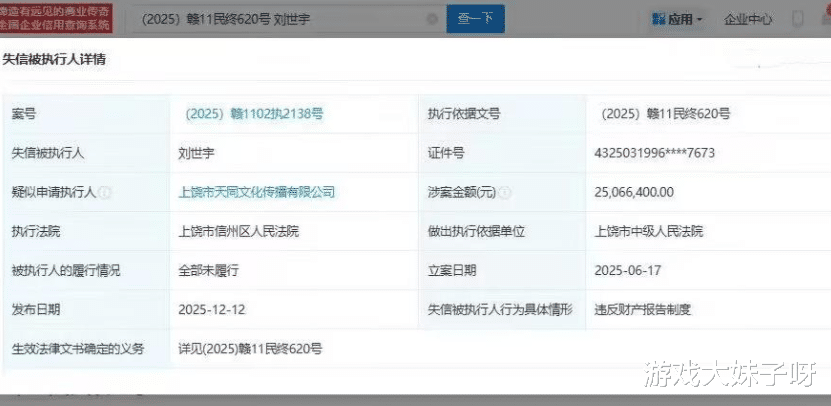The width and height of the screenshot is (831, 406).
Task: Open company link 上饶市天同文化传播有限公司
Action: click(x=257, y=192)
